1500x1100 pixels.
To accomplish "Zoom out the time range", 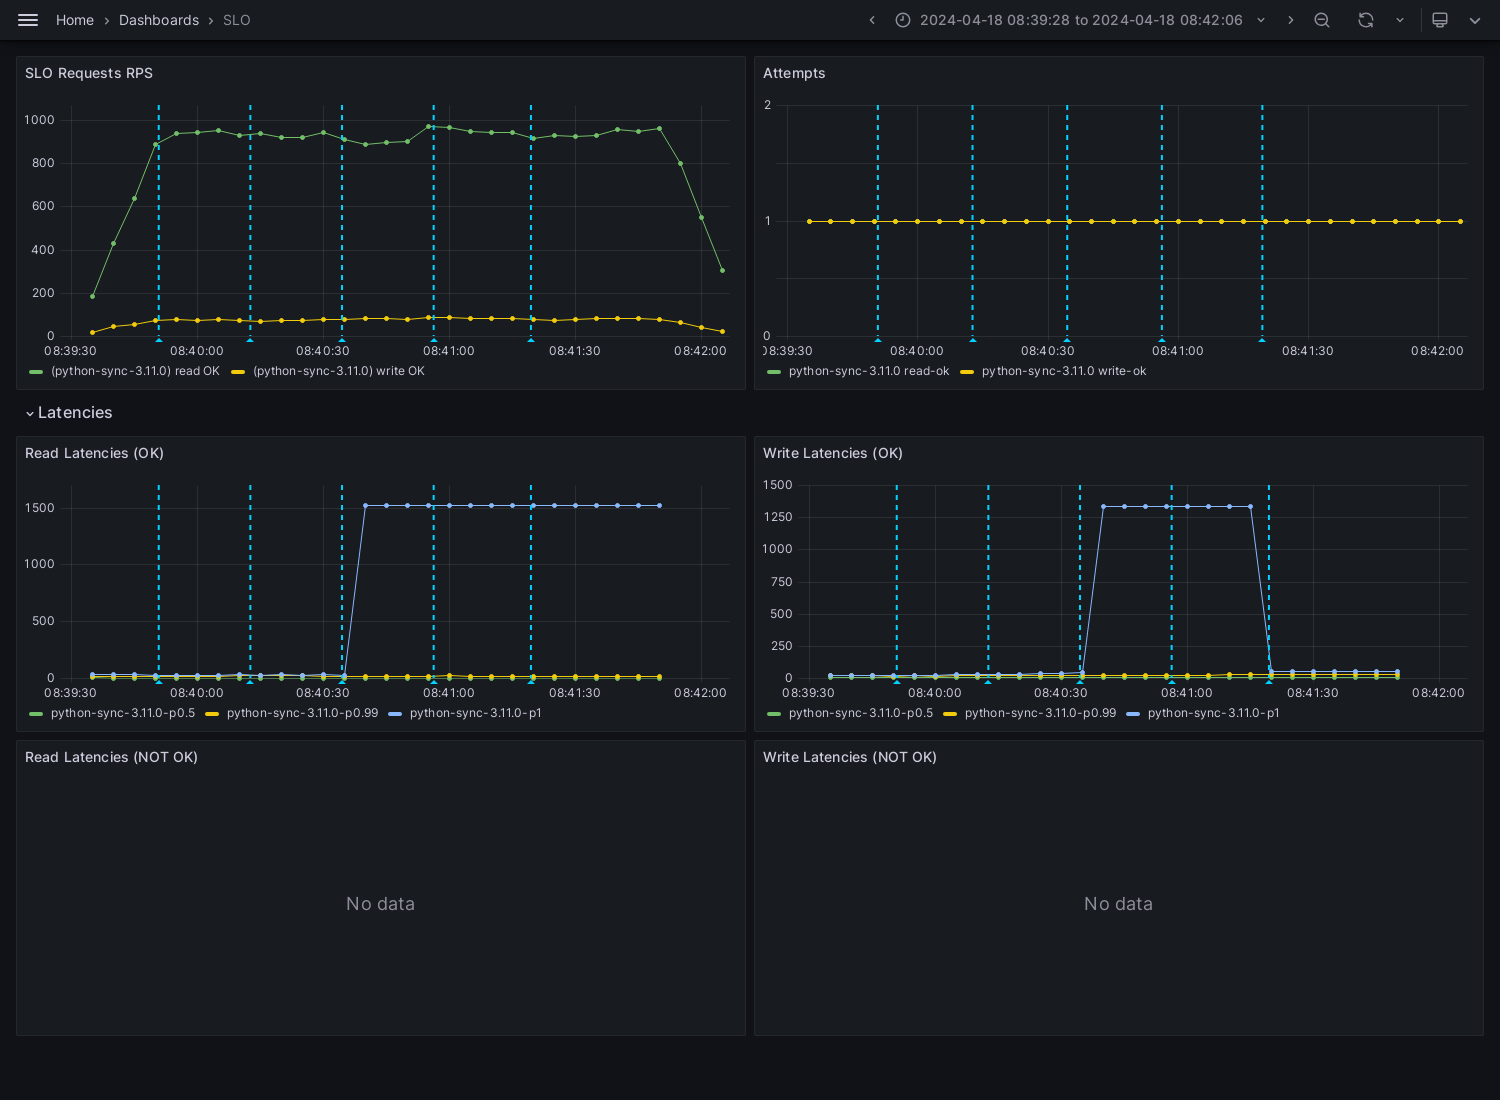I will [x=1322, y=20].
